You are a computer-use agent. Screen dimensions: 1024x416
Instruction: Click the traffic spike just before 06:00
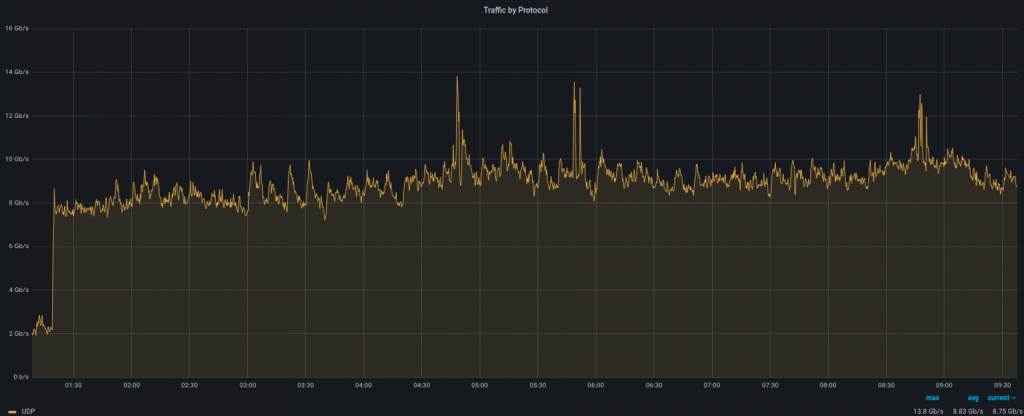575,86
